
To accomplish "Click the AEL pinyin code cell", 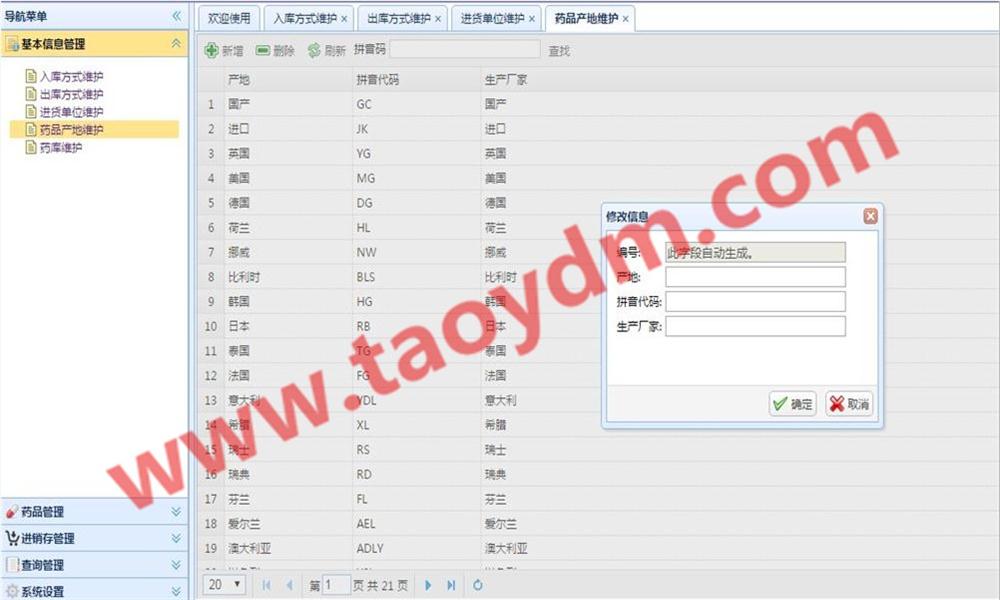I will click(x=416, y=524).
